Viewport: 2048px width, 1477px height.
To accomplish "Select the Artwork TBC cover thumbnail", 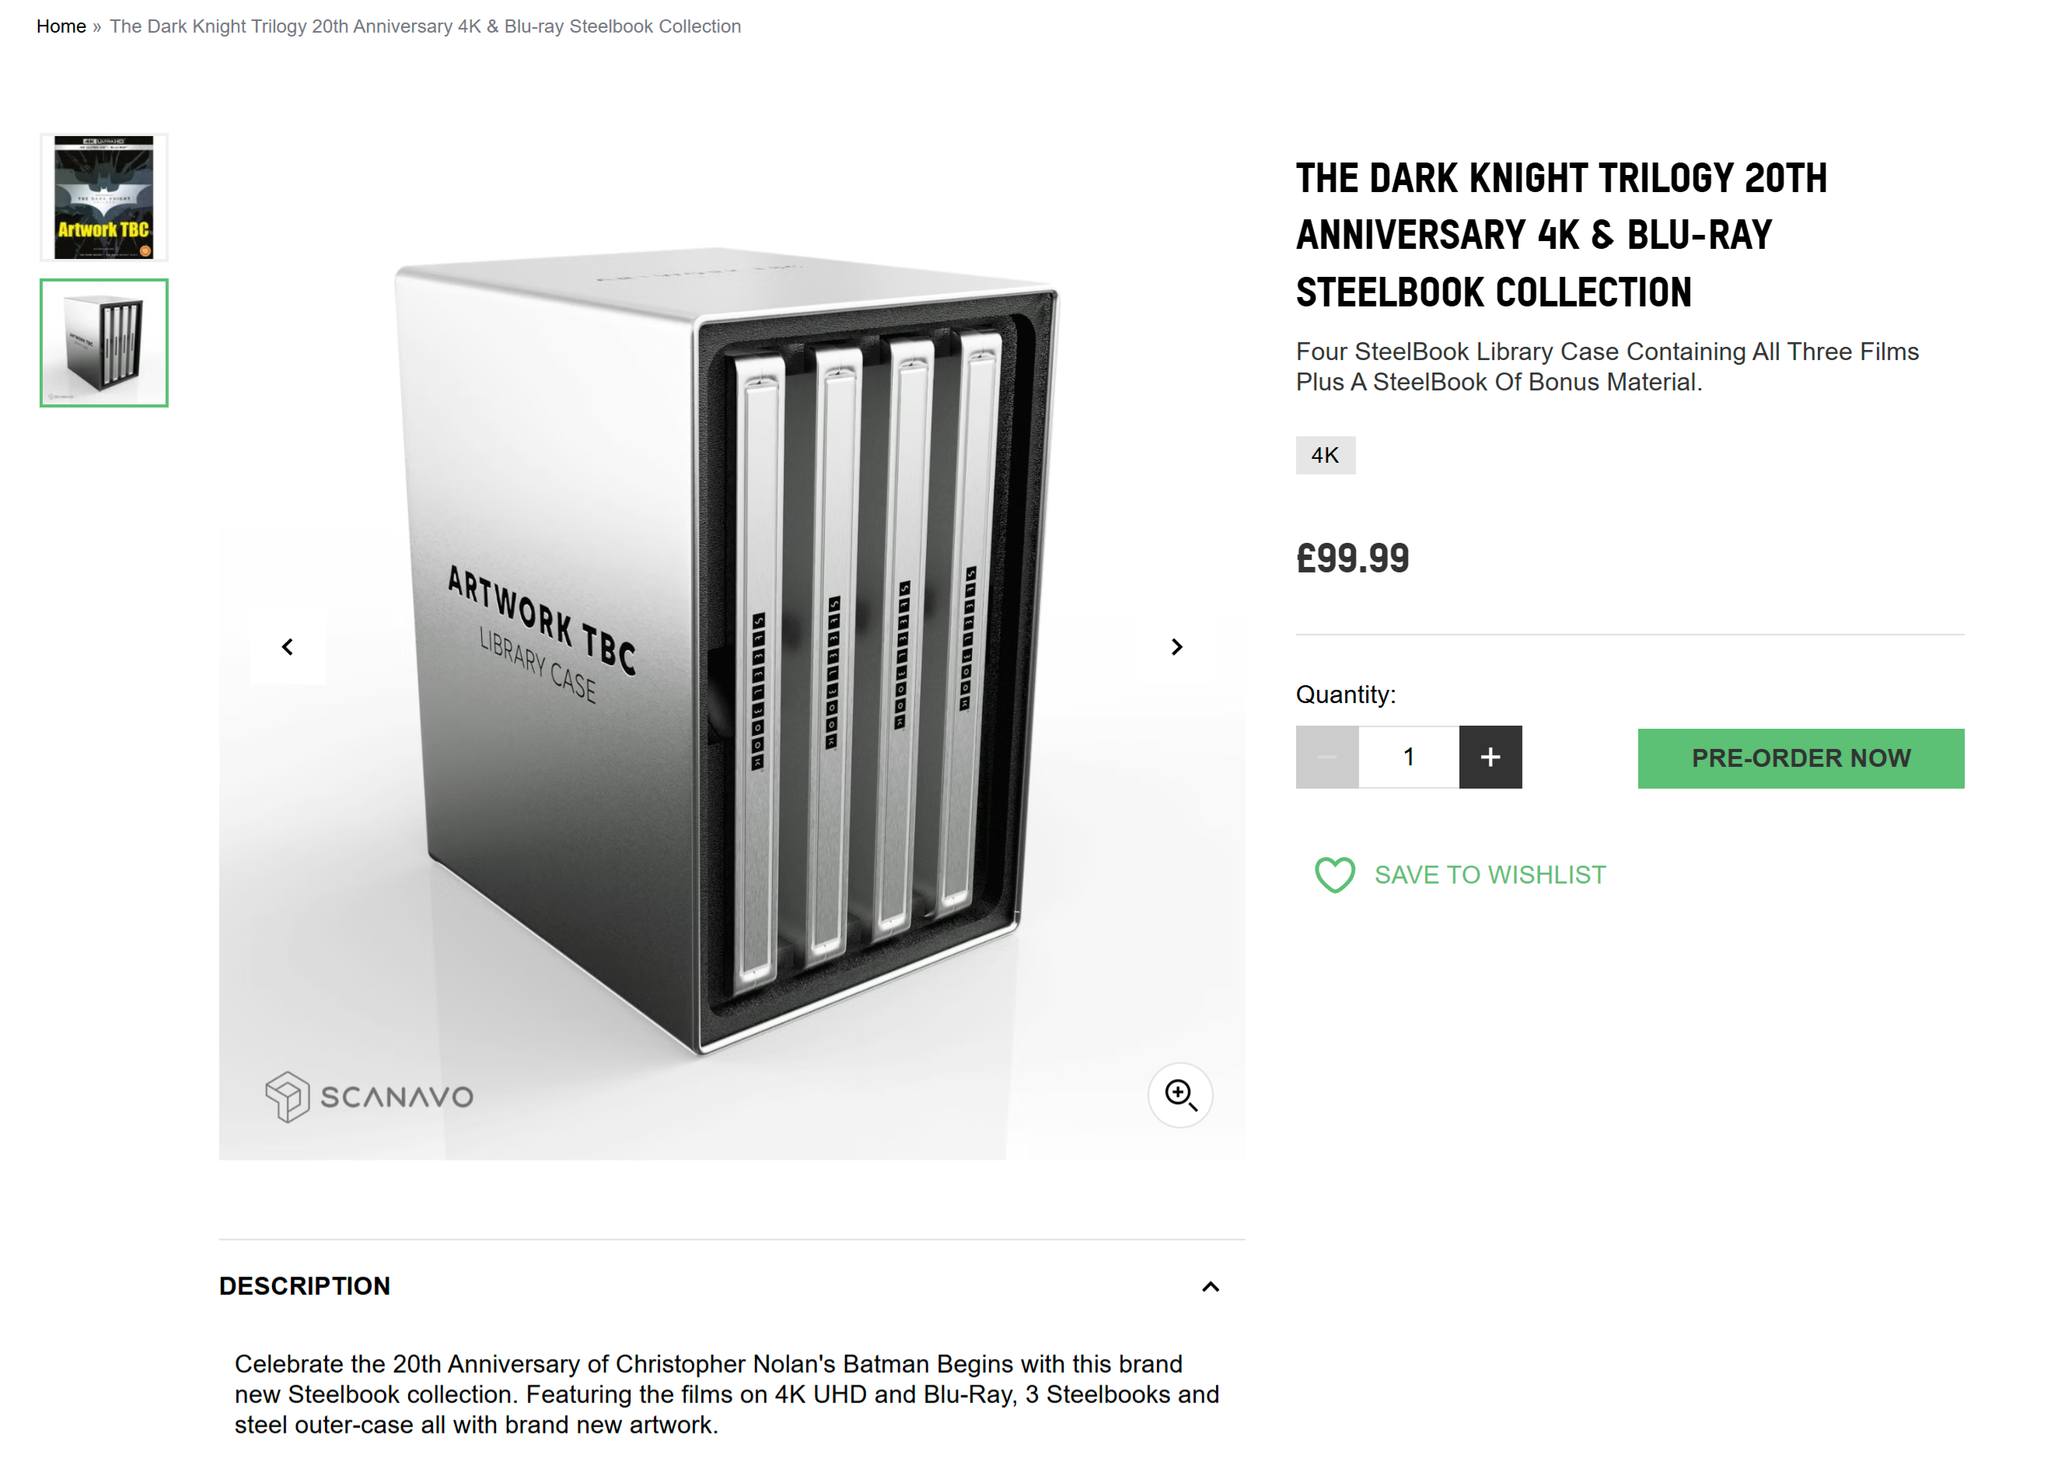I will point(104,197).
